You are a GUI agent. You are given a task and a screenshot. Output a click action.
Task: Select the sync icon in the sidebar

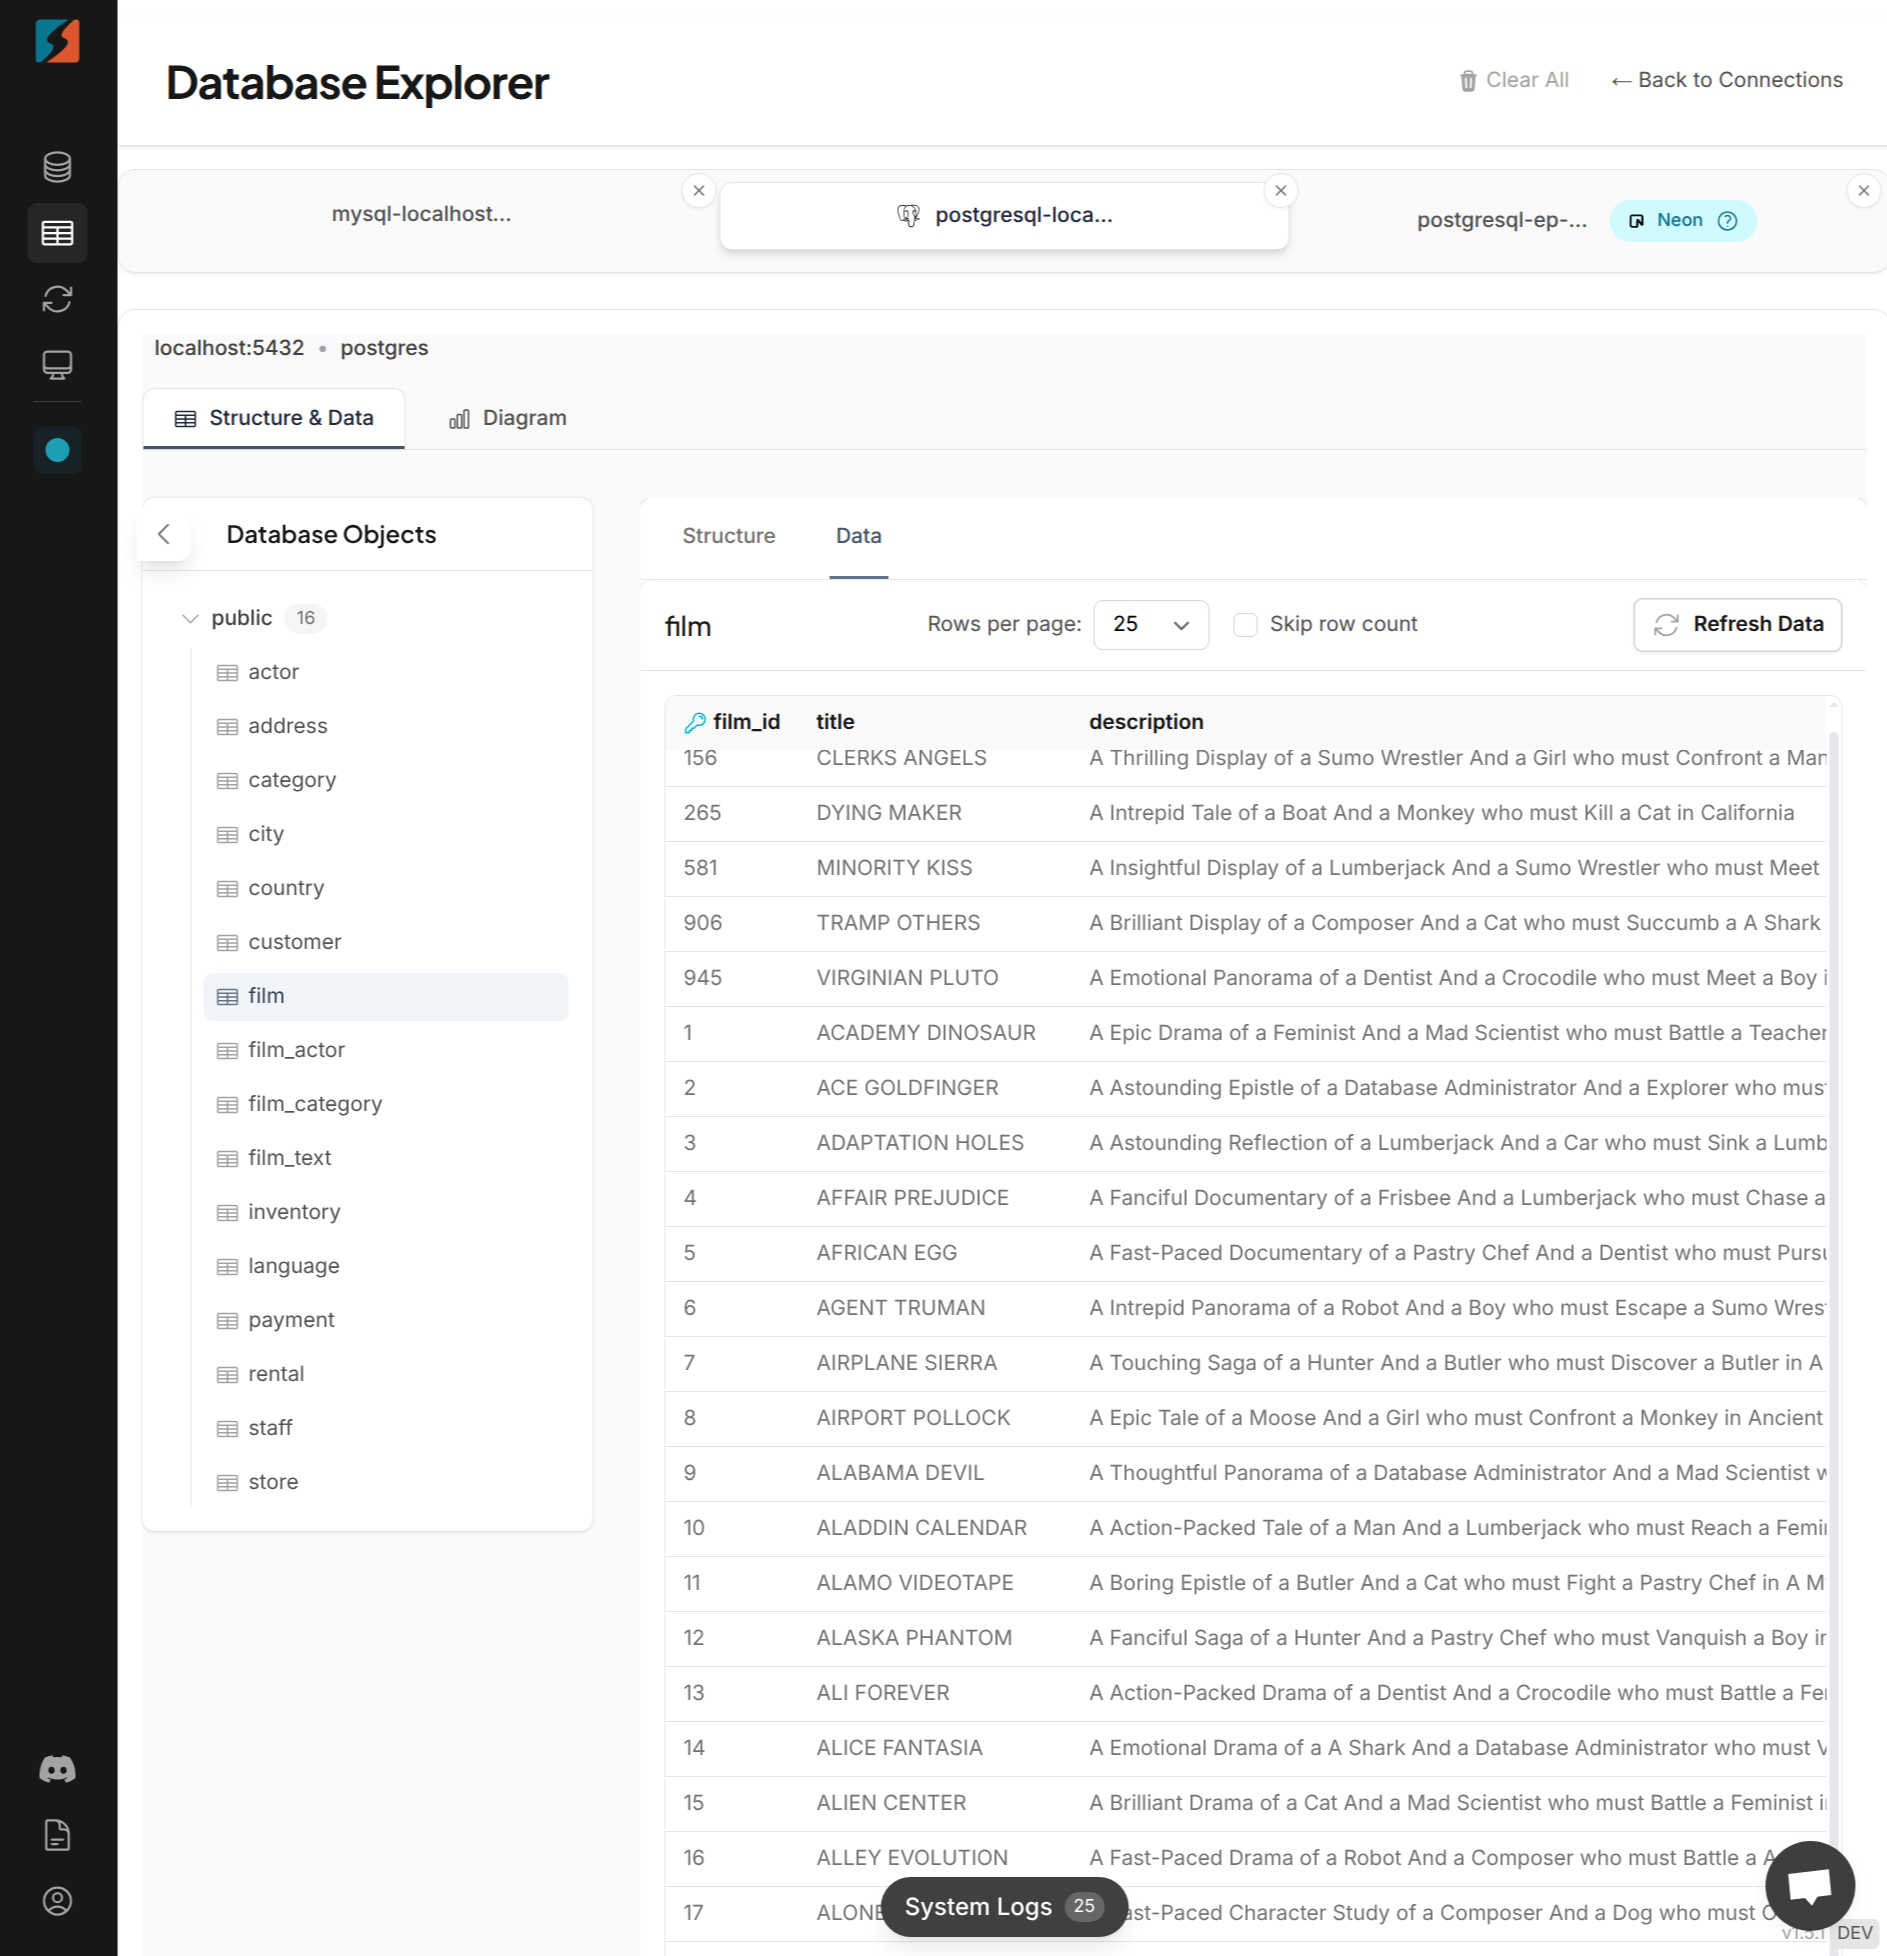(x=57, y=299)
